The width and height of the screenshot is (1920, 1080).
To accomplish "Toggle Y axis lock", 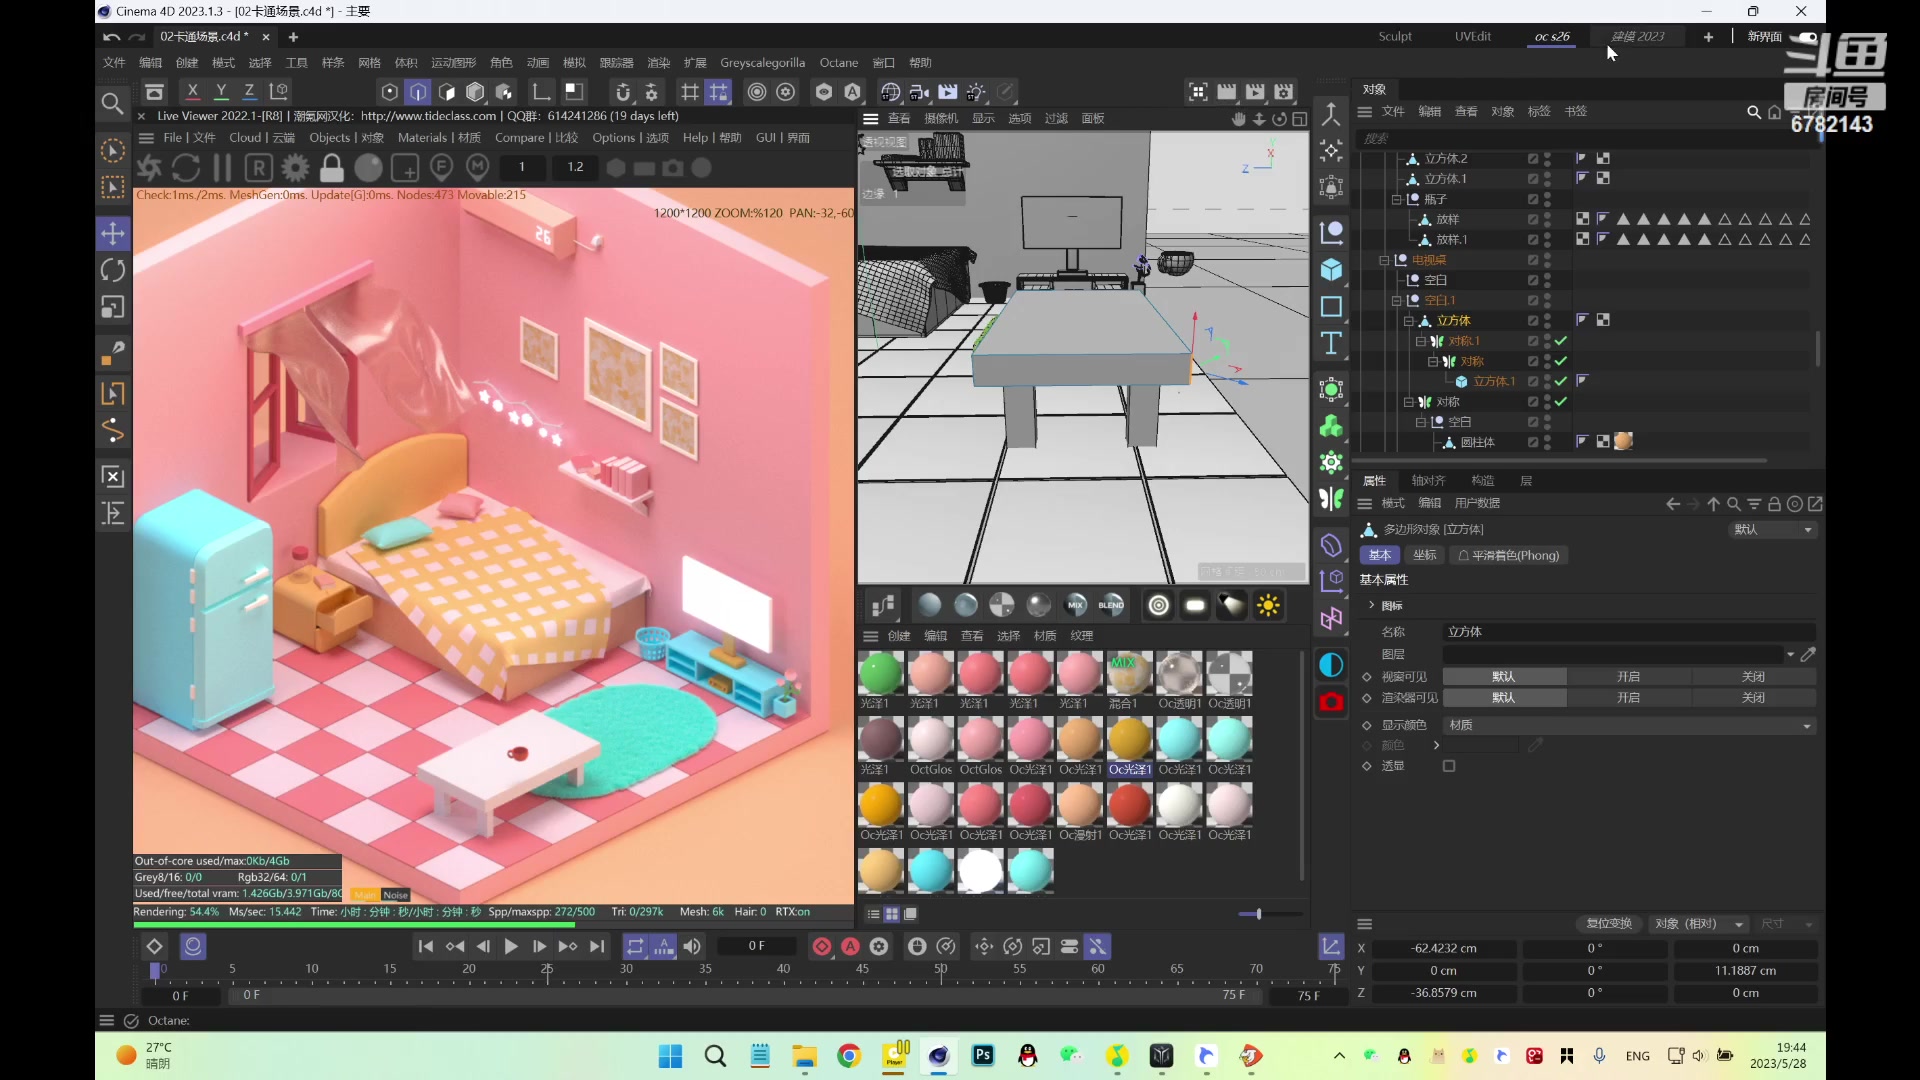I will point(221,92).
